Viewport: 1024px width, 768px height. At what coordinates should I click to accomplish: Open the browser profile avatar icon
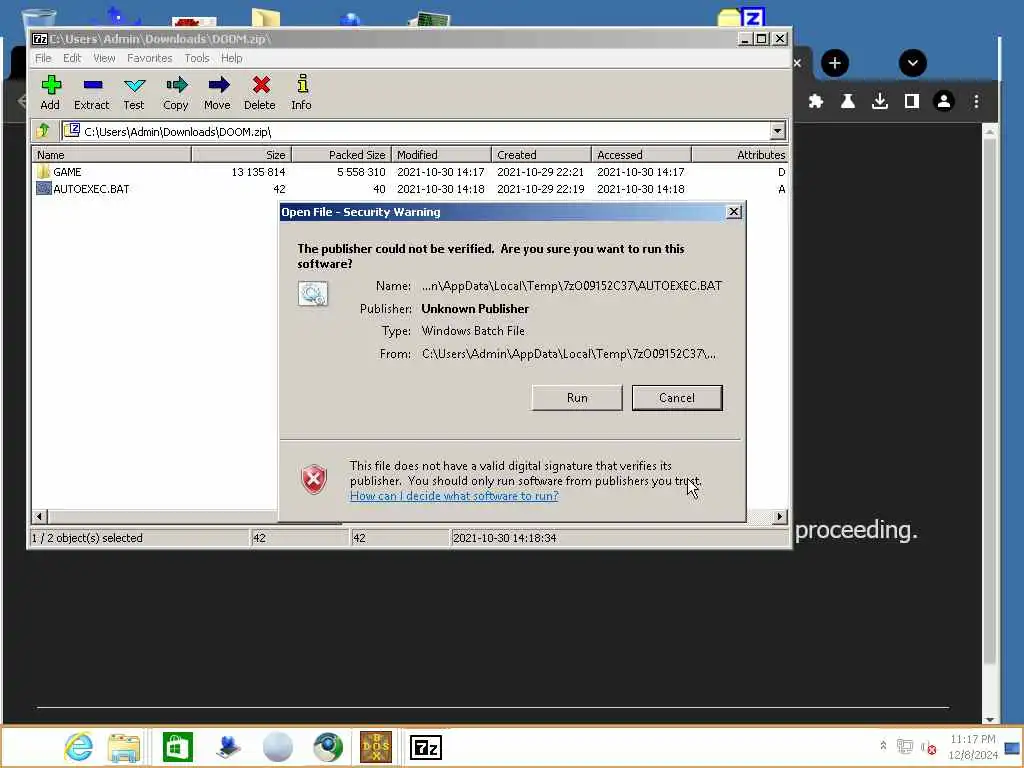pyautogui.click(x=944, y=101)
